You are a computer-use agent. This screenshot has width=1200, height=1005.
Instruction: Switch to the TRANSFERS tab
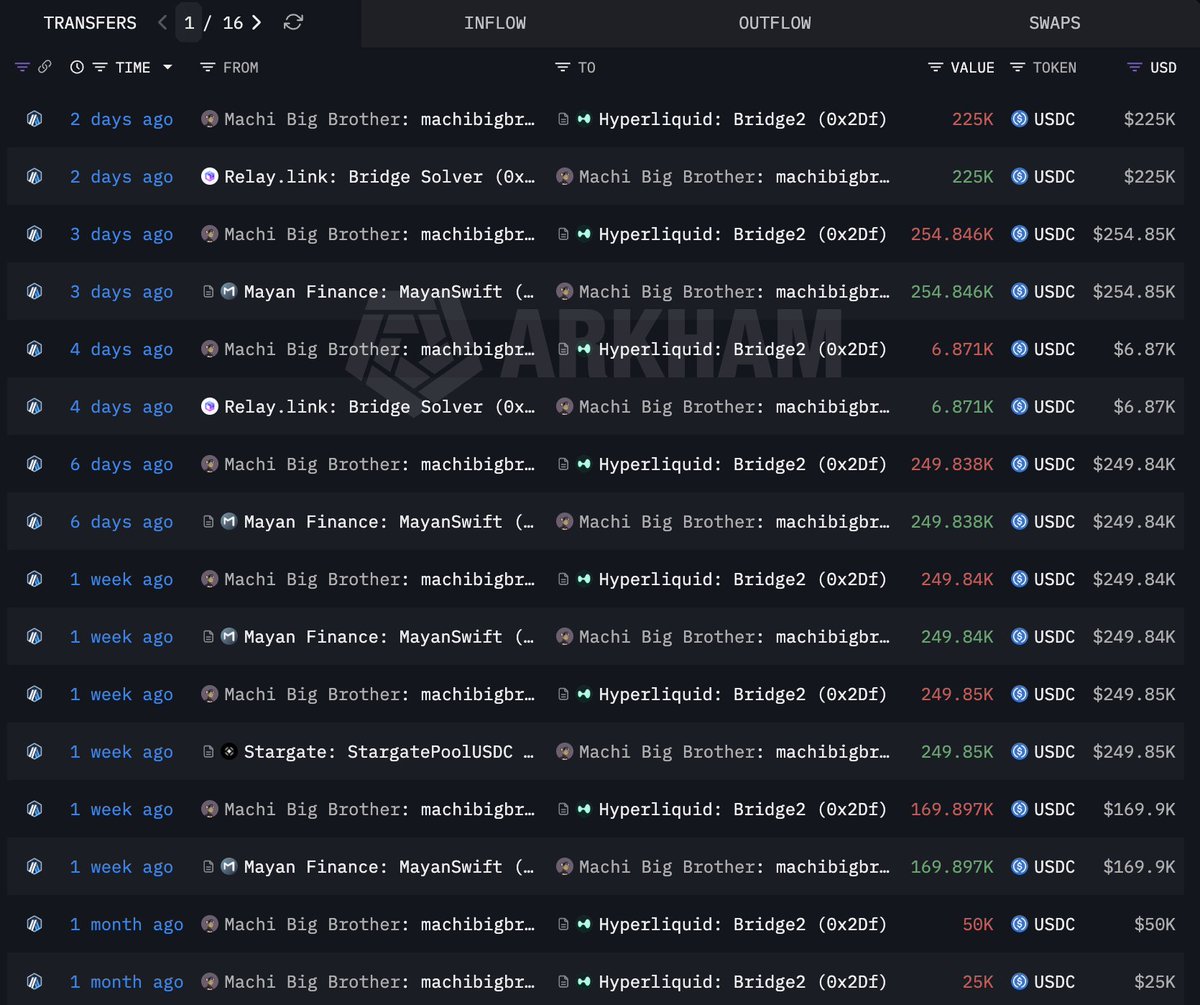90,22
